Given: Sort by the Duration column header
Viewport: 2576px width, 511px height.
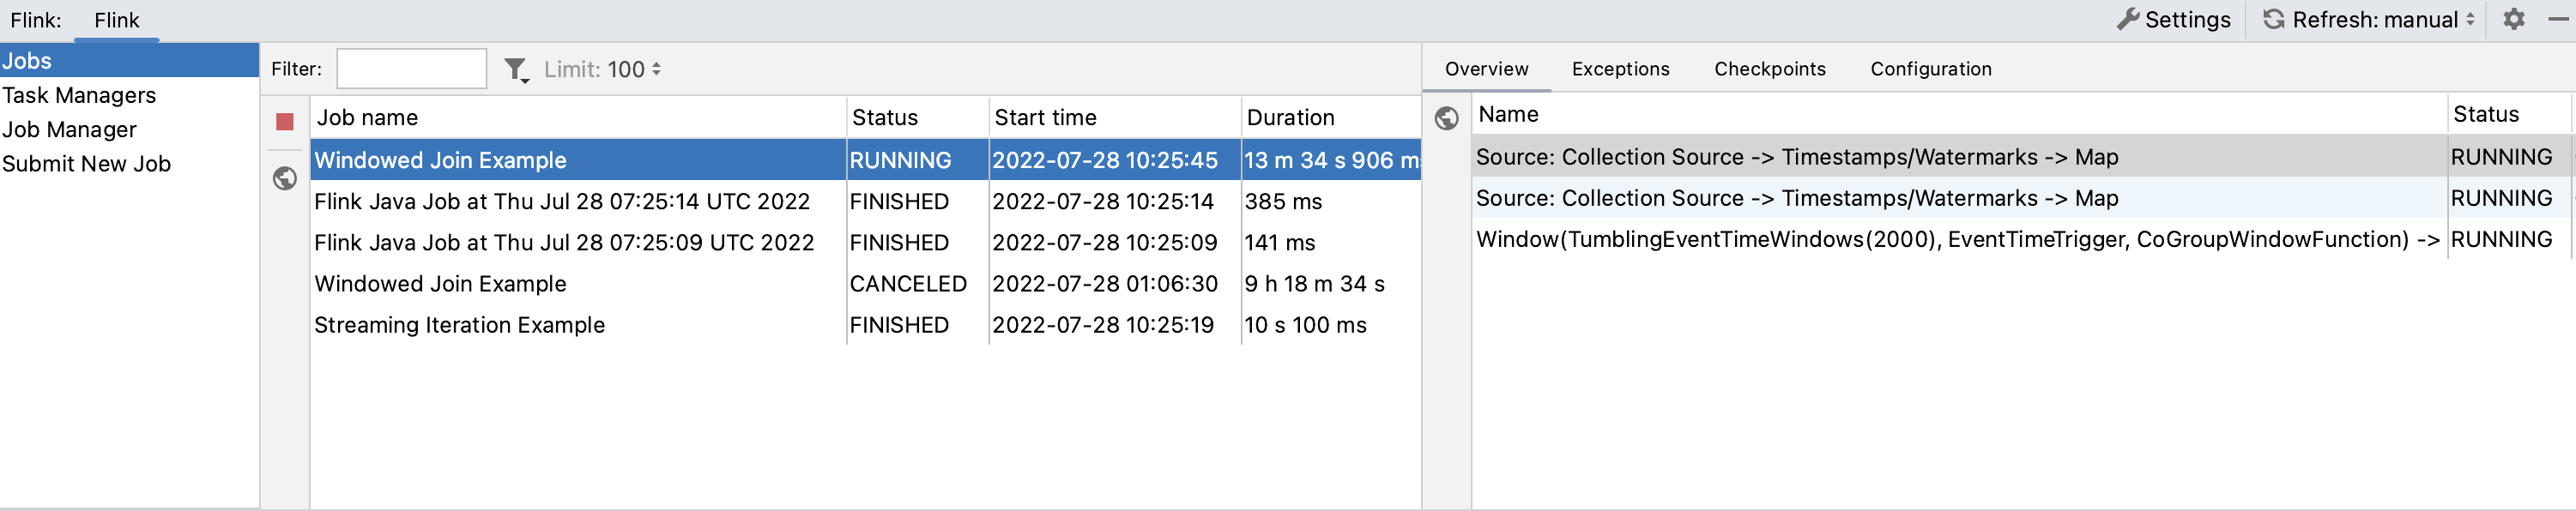Looking at the screenshot, I should 1290,118.
